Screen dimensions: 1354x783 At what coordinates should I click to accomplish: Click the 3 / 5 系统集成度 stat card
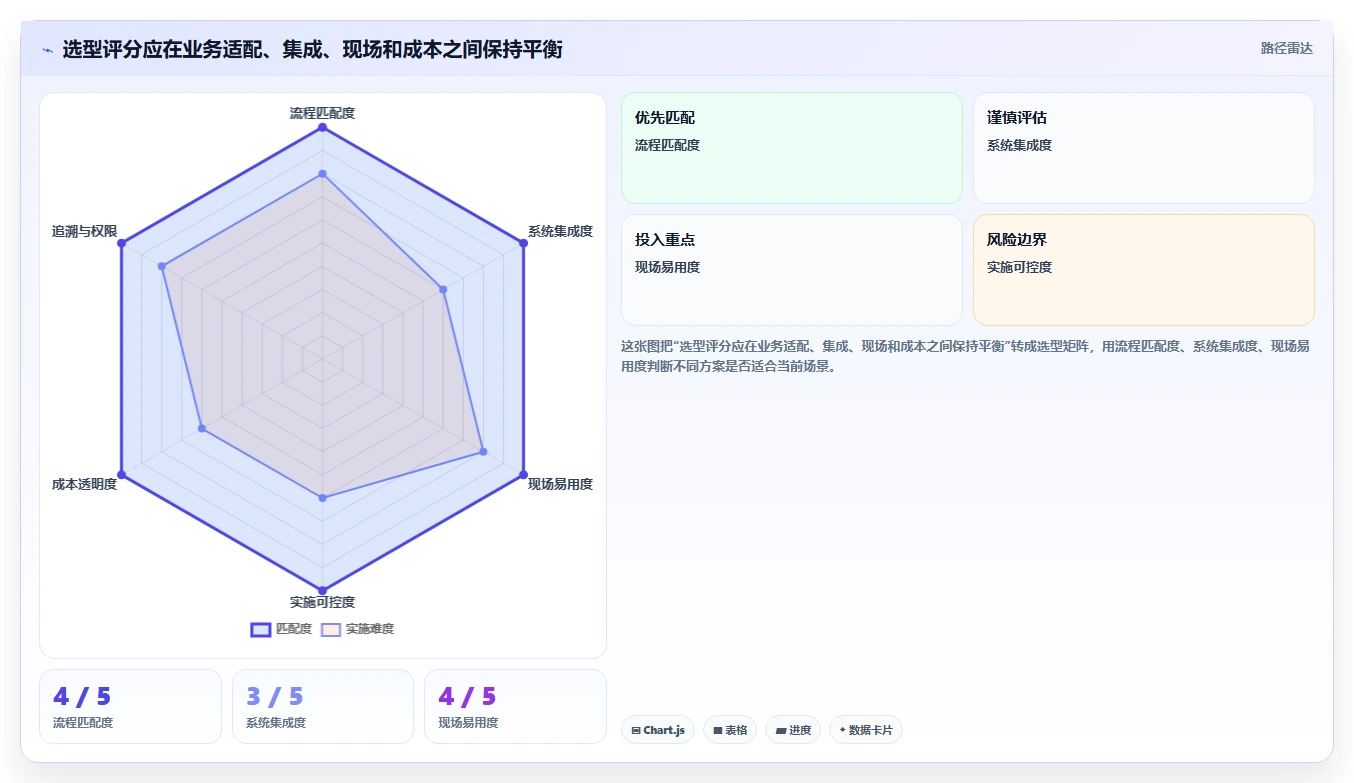tap(323, 706)
